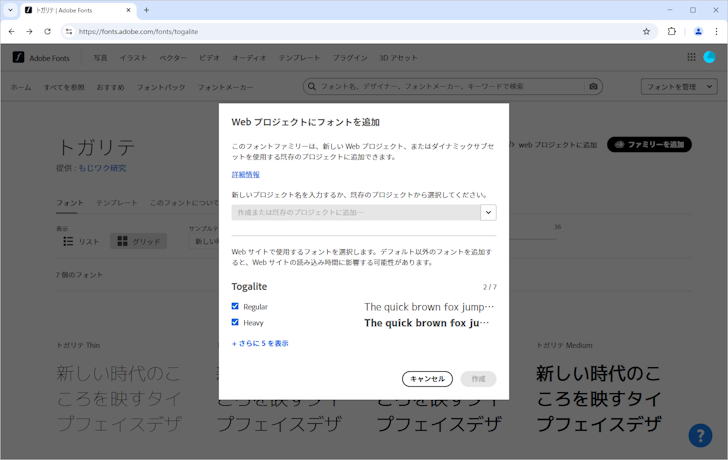
Task: Reload the page in browser
Action: pos(47,31)
